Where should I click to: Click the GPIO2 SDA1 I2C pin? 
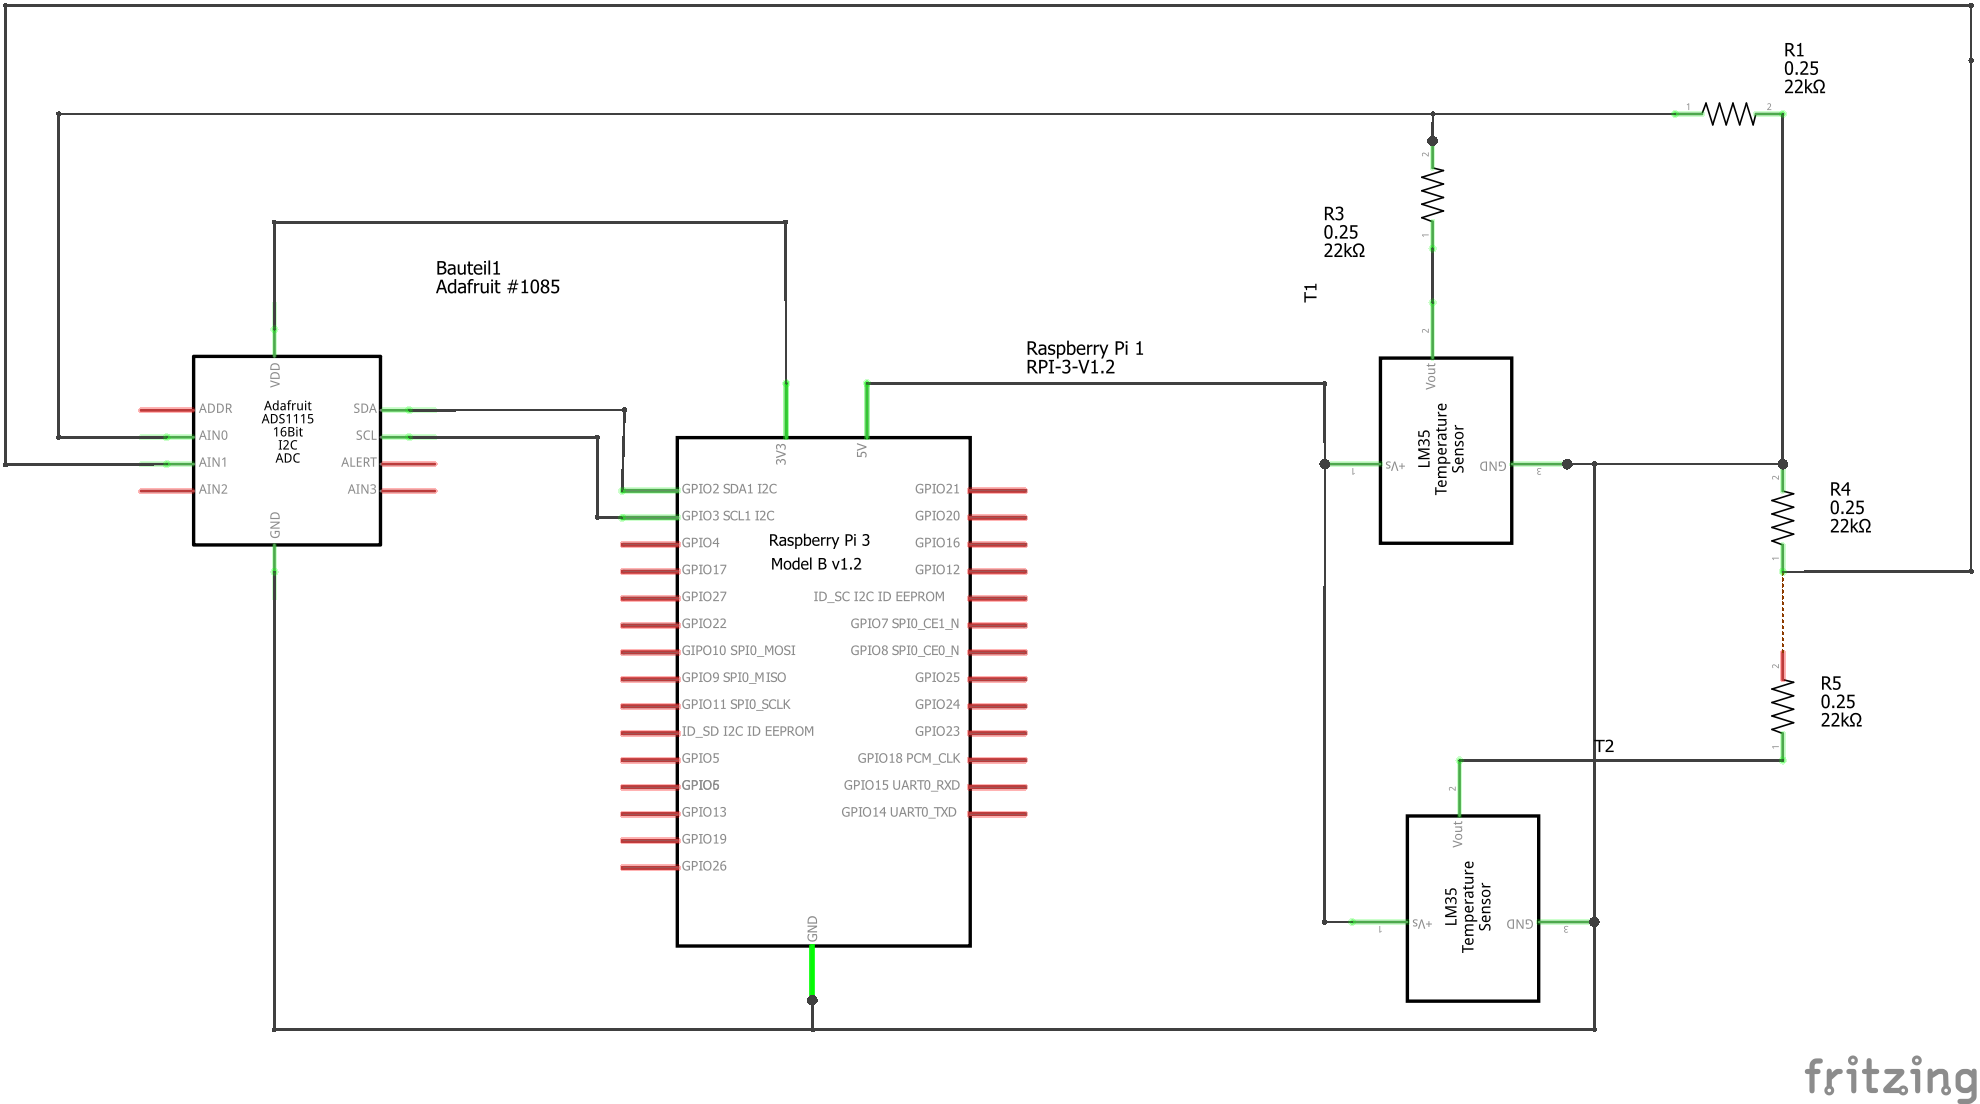649,489
